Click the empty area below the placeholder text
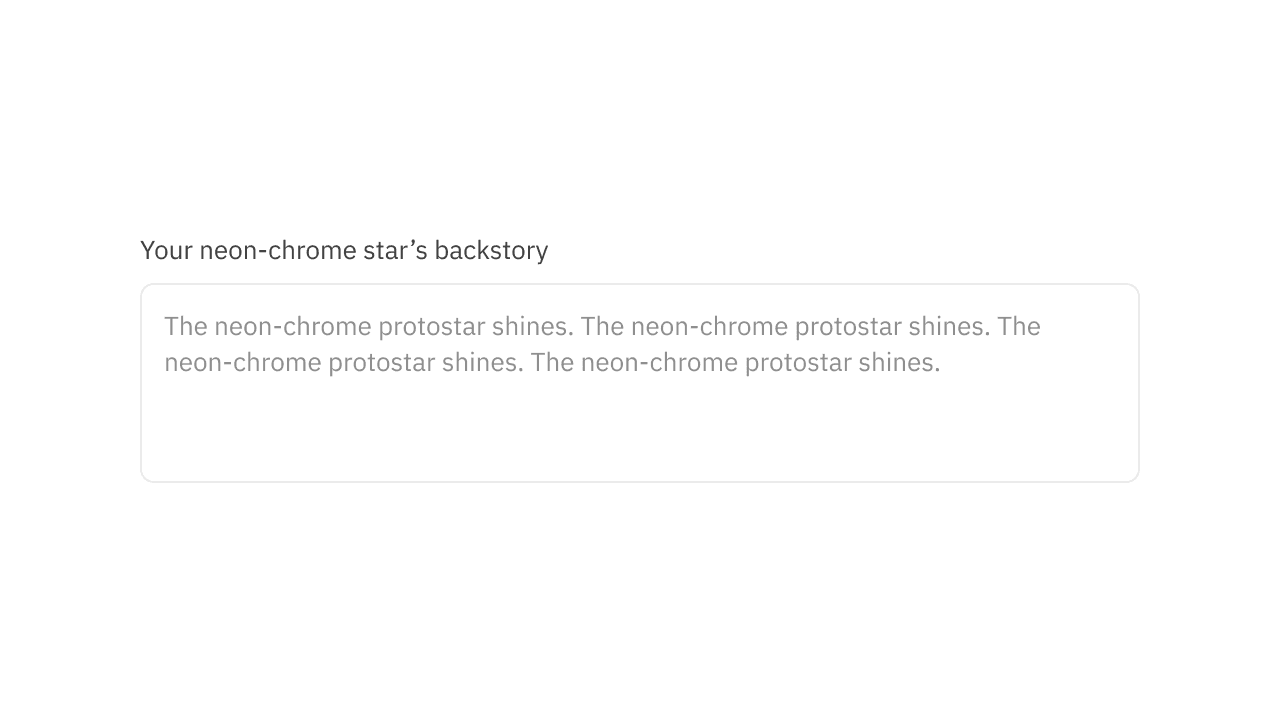This screenshot has width=1280, height=720. [x=640, y=430]
